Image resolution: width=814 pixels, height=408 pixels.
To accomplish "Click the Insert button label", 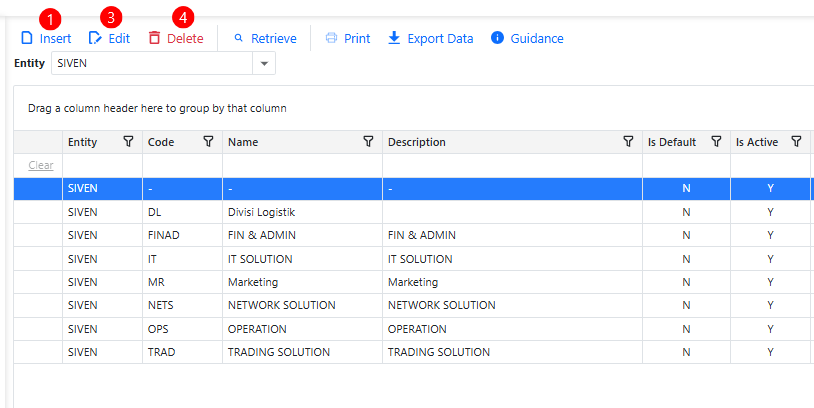I will pyautogui.click(x=56, y=38).
